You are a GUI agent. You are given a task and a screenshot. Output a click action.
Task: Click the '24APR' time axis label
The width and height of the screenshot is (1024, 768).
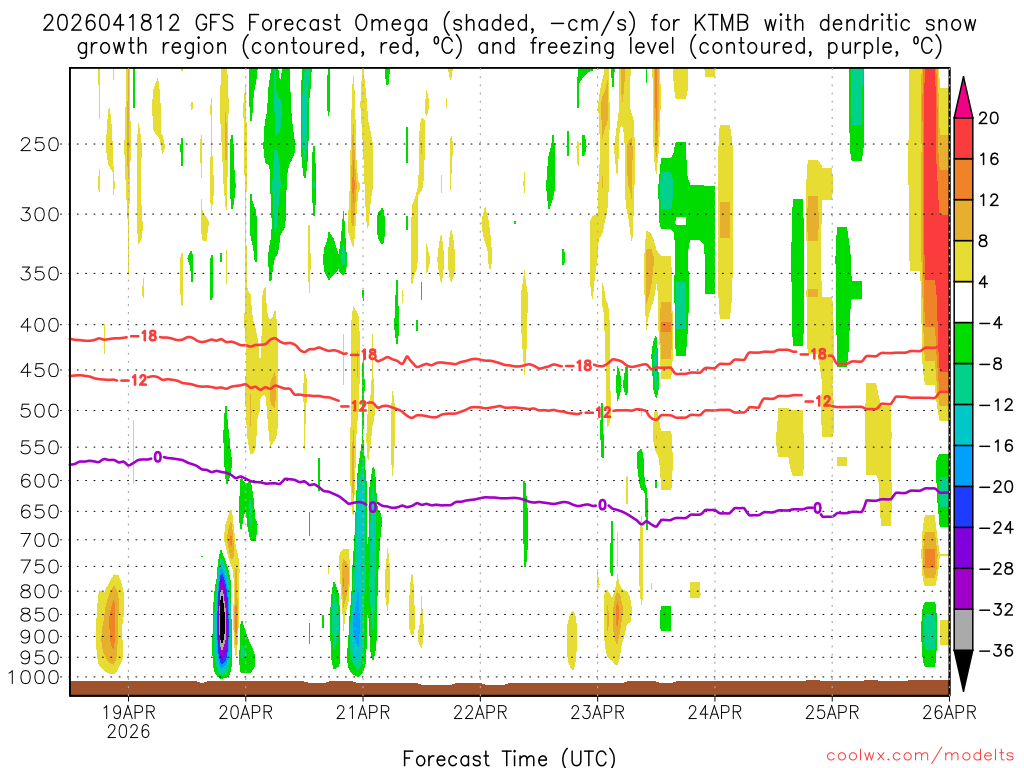point(714,712)
